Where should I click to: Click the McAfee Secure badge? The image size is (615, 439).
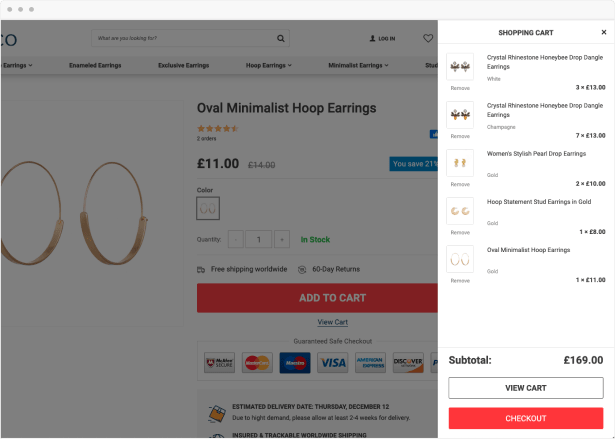220,363
